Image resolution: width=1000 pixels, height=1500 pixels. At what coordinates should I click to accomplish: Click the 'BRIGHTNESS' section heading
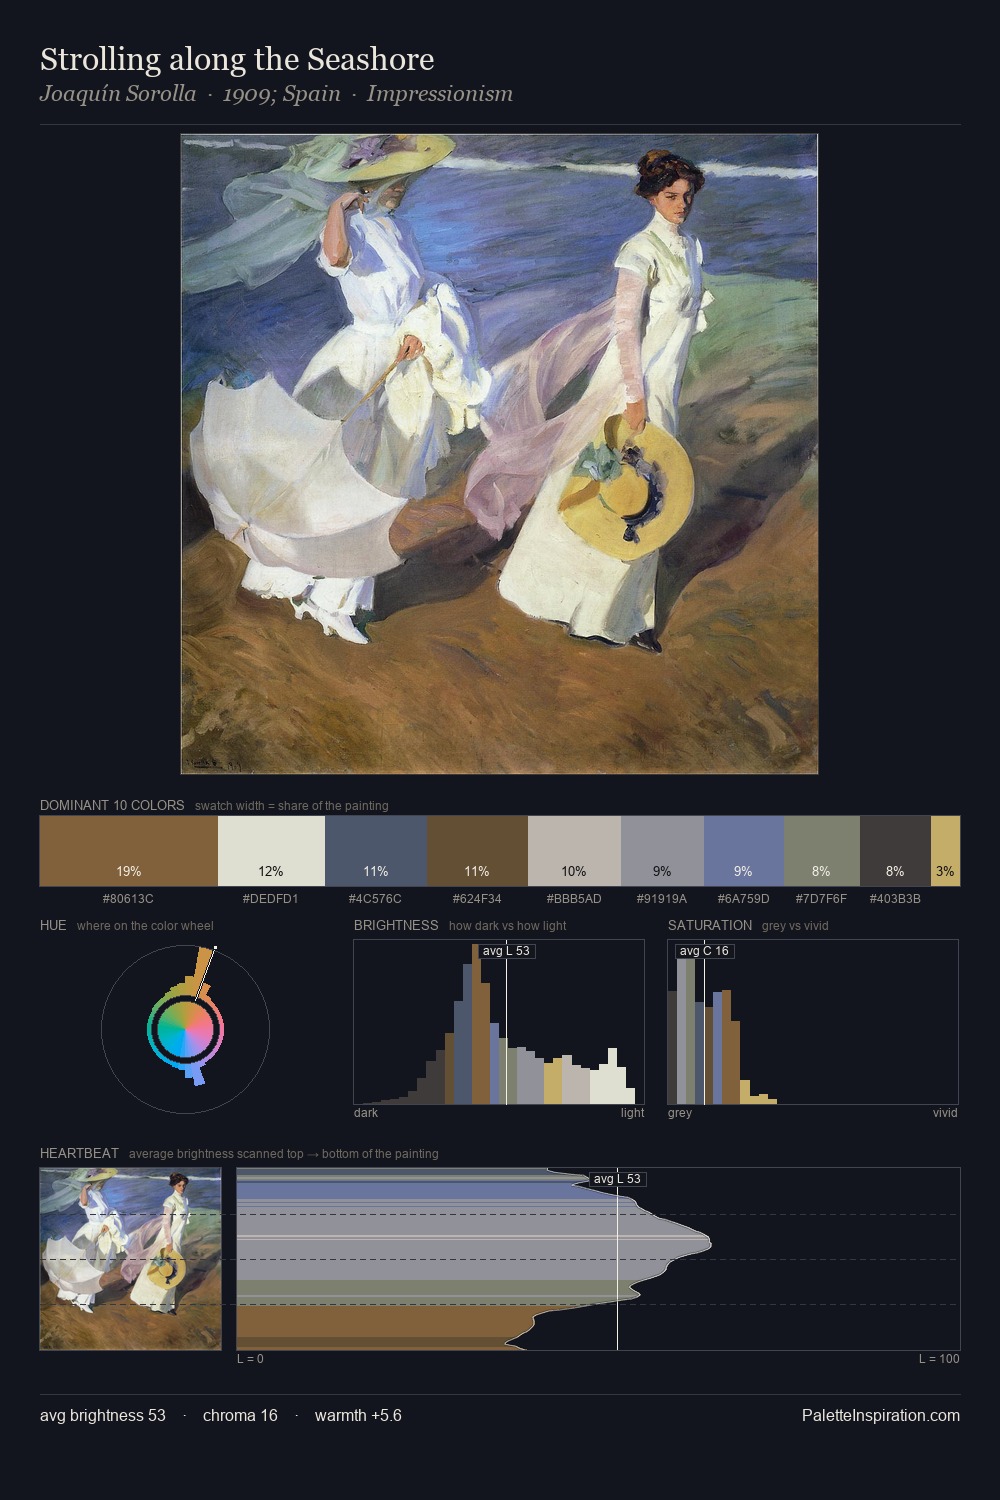pyautogui.click(x=396, y=925)
